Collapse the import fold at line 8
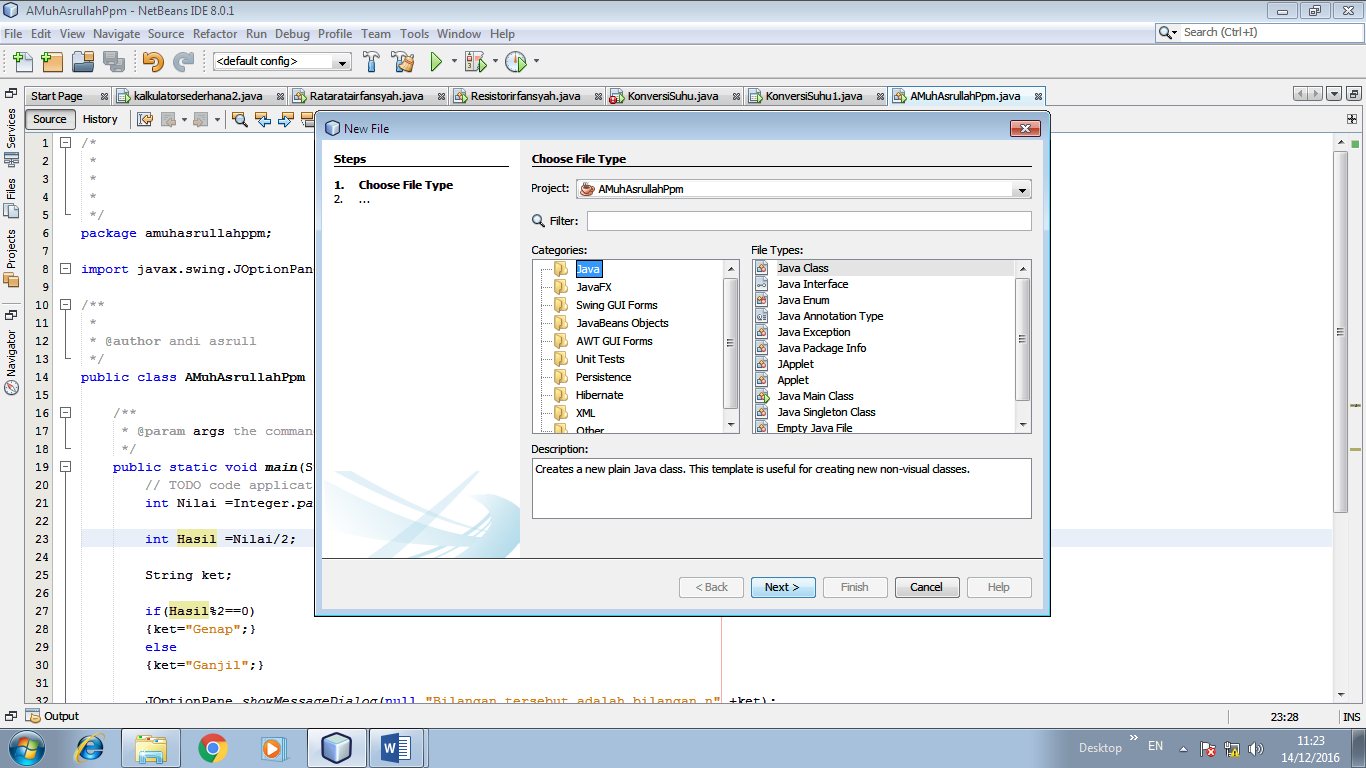Viewport: 1366px width, 768px height. pyautogui.click(x=66, y=269)
